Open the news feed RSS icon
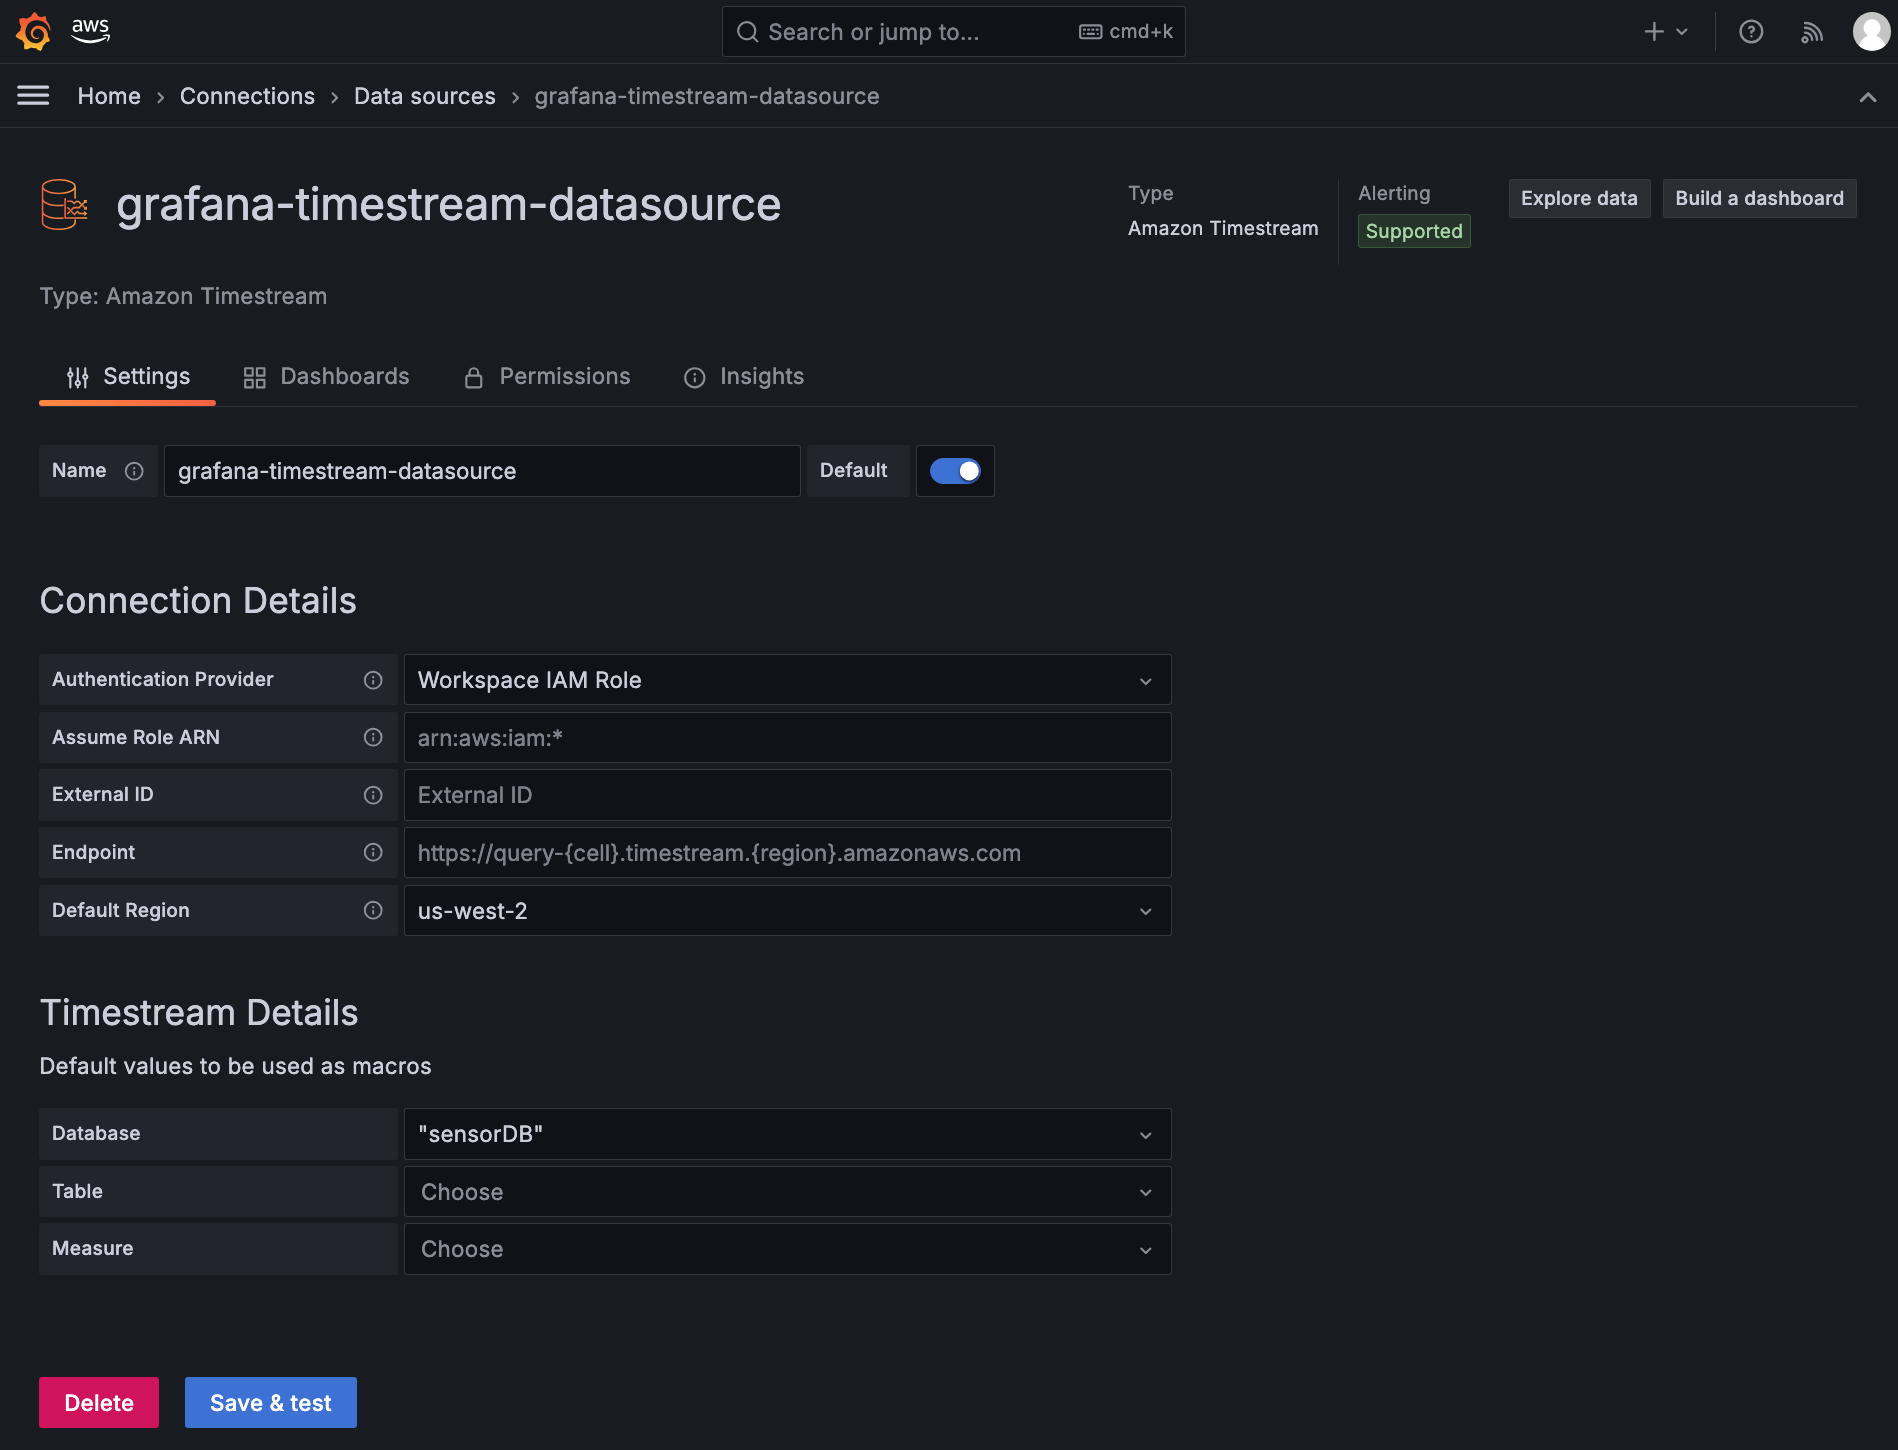Viewport: 1898px width, 1450px height. (x=1812, y=32)
